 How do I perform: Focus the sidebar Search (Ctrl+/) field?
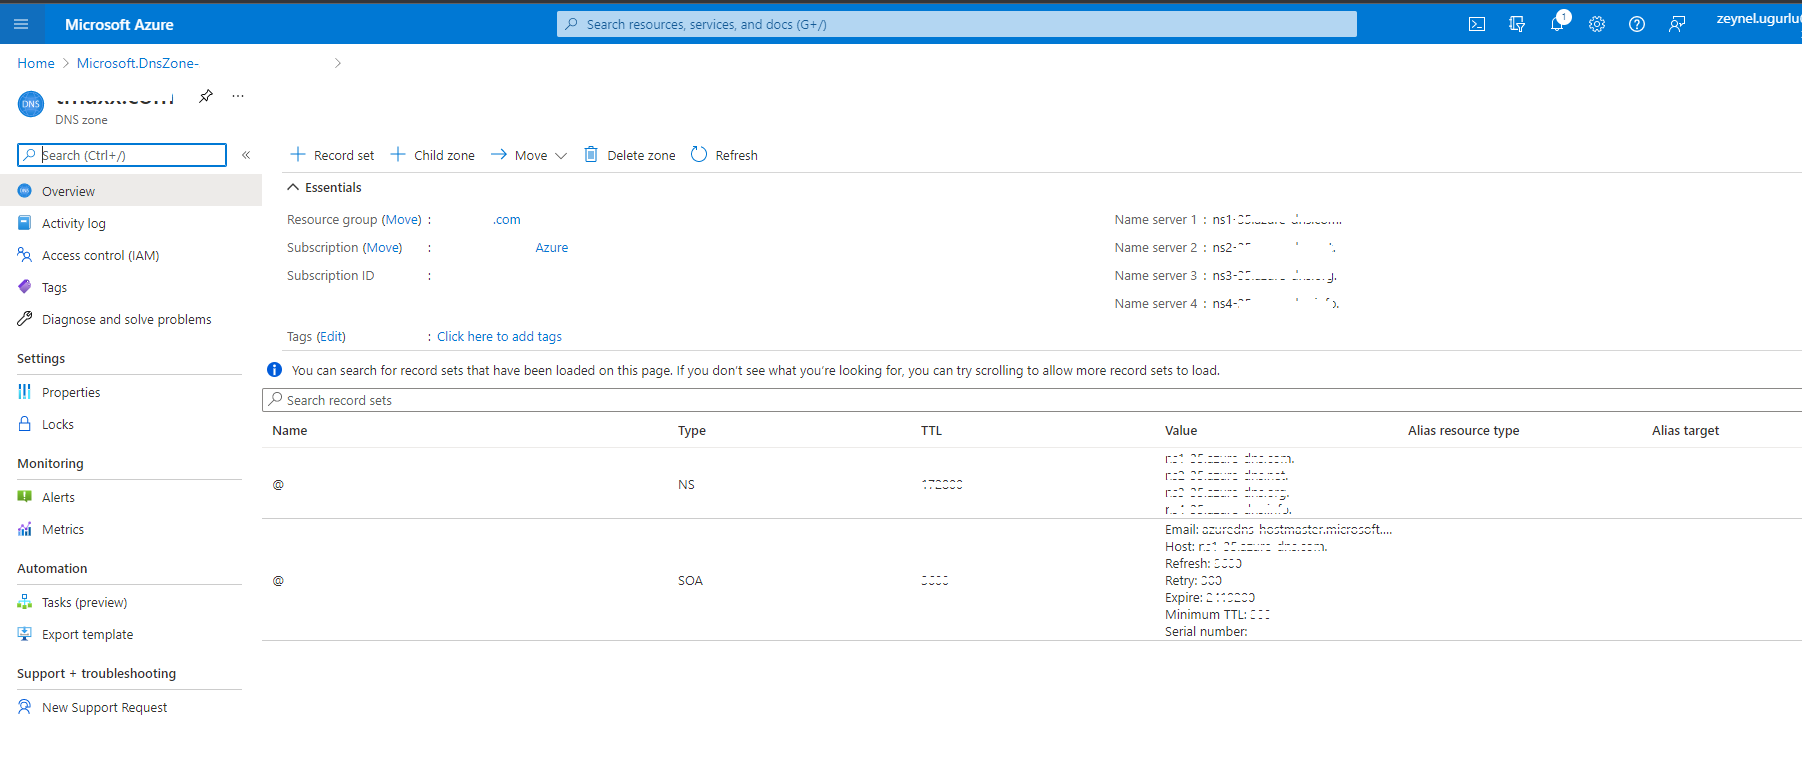pyautogui.click(x=122, y=155)
